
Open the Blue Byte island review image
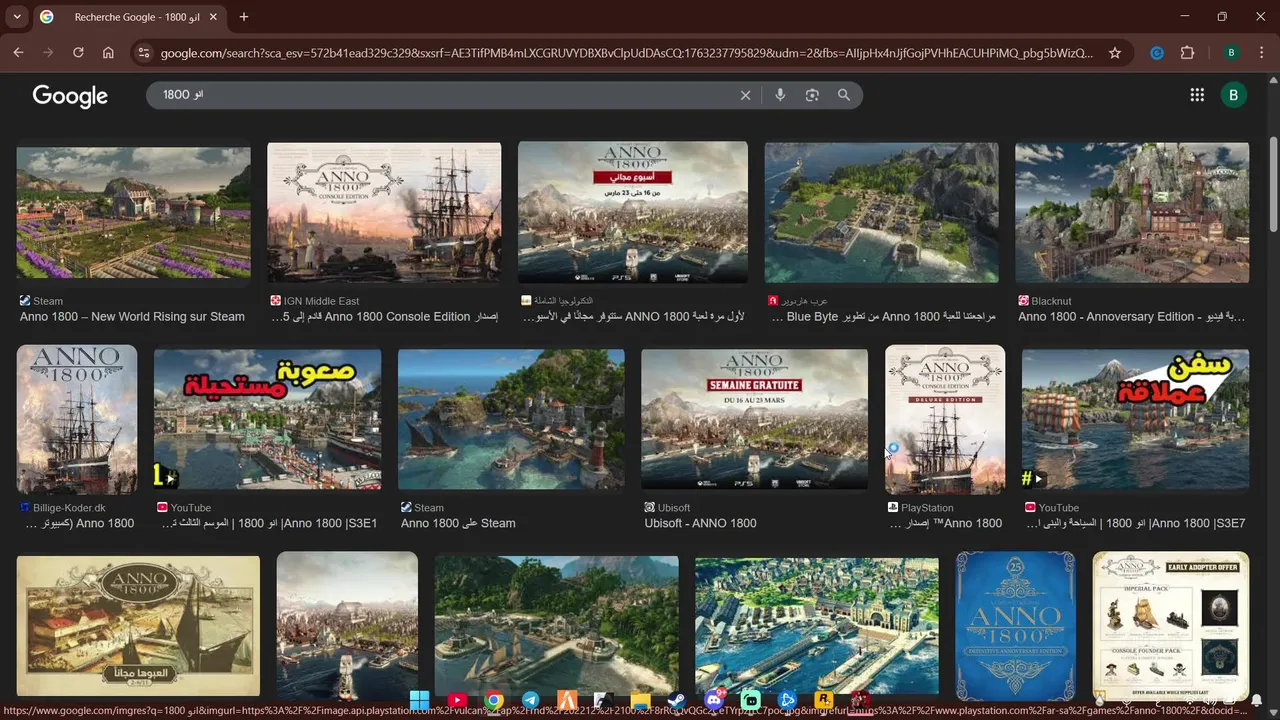[881, 212]
